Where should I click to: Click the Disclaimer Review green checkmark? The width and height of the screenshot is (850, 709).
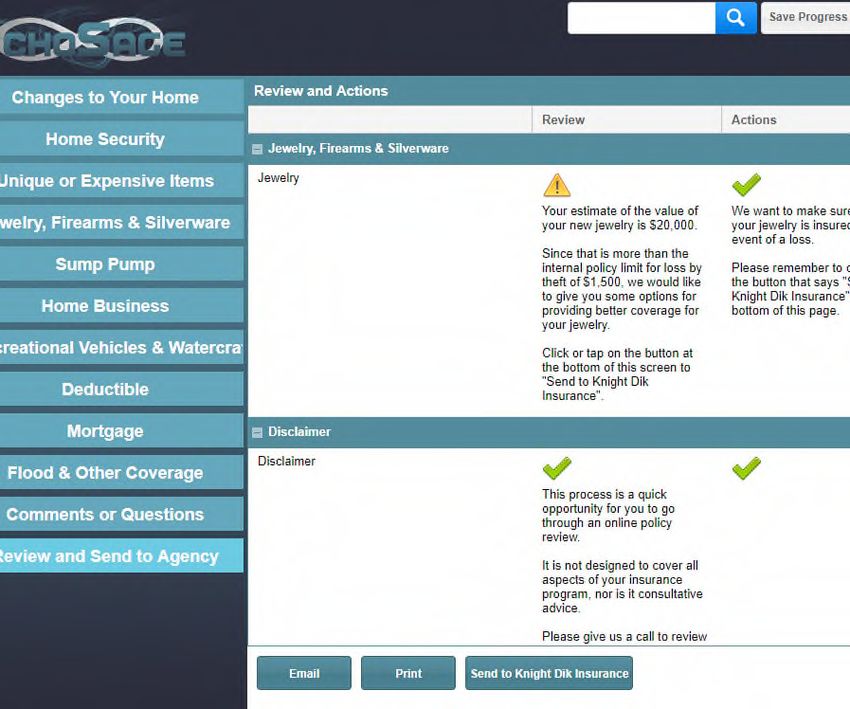[x=557, y=468]
